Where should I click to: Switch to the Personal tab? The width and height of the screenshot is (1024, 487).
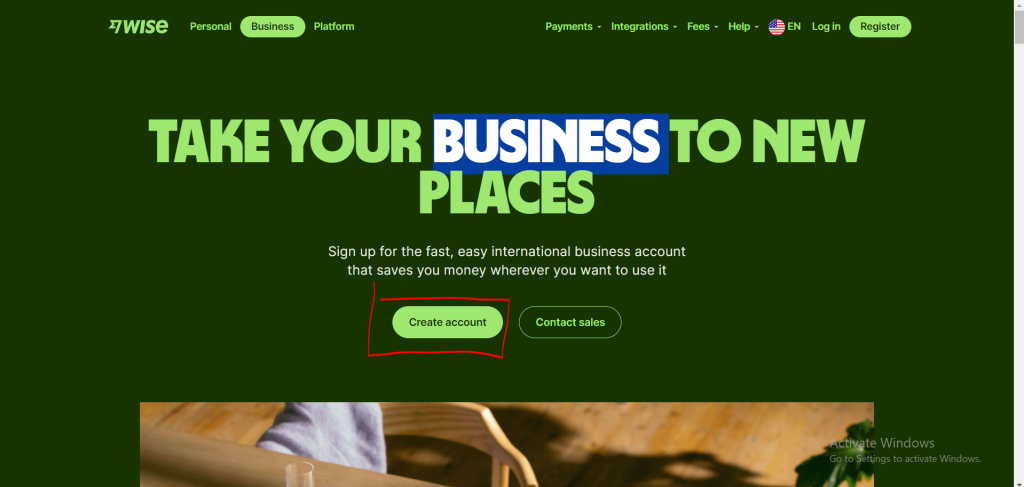pyautogui.click(x=210, y=27)
